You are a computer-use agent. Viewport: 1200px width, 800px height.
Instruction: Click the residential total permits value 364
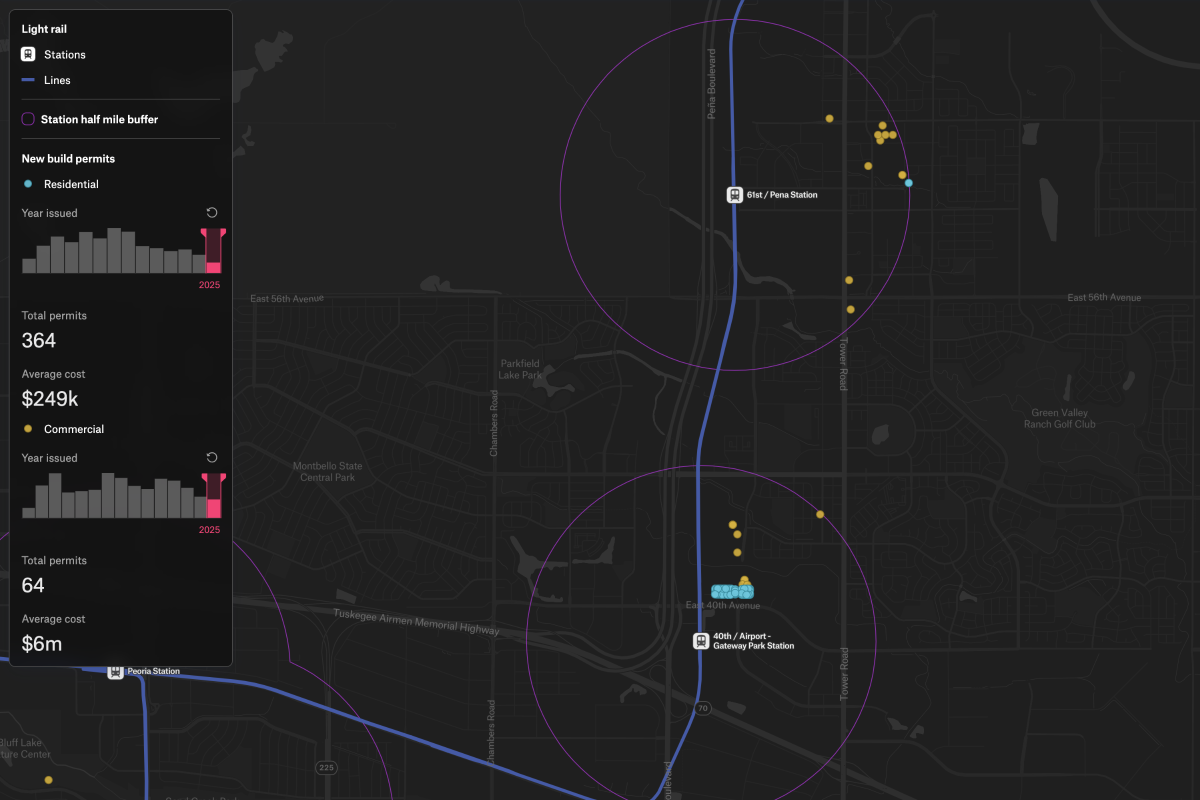(x=39, y=340)
